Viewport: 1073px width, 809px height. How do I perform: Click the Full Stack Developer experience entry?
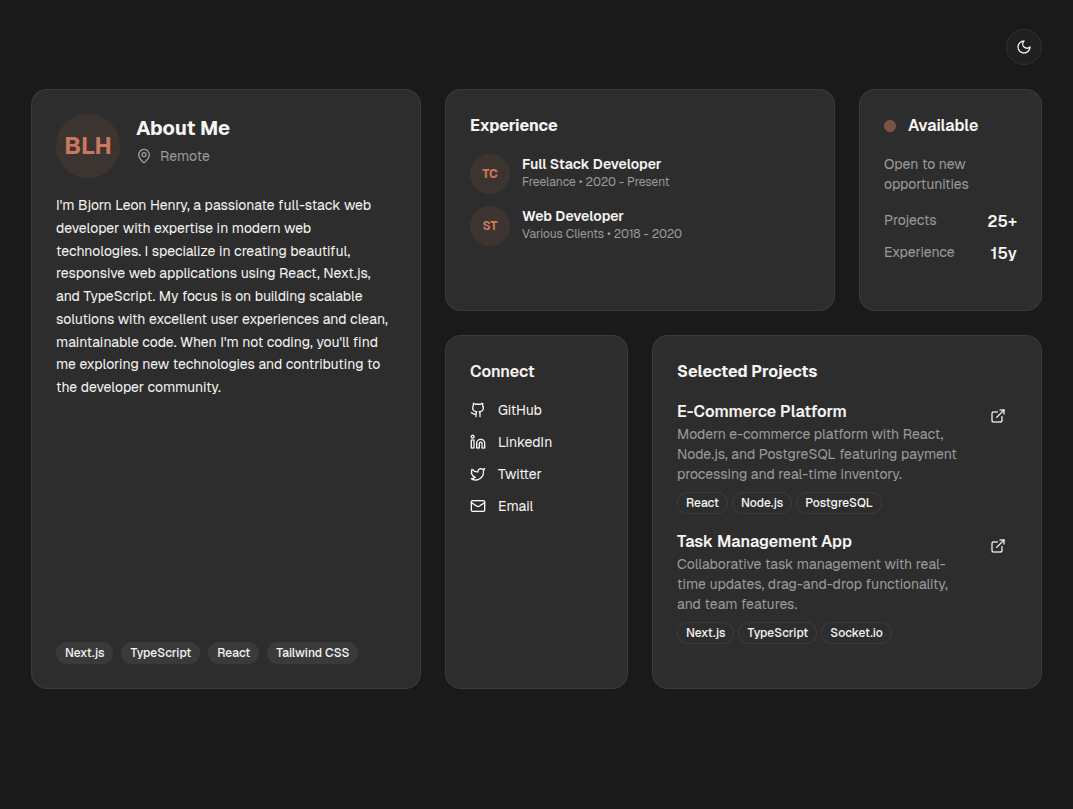[x=591, y=164]
